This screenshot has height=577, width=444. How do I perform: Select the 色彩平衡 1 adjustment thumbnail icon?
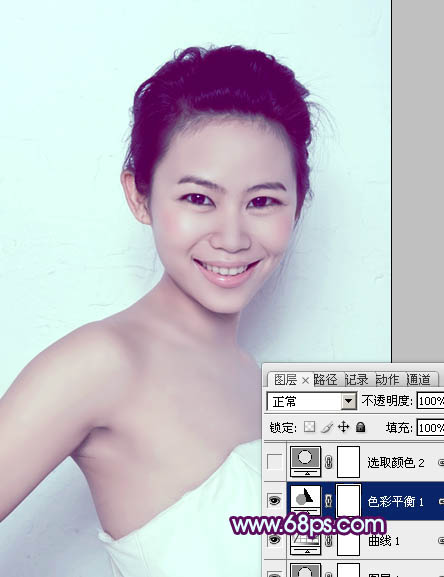[305, 500]
